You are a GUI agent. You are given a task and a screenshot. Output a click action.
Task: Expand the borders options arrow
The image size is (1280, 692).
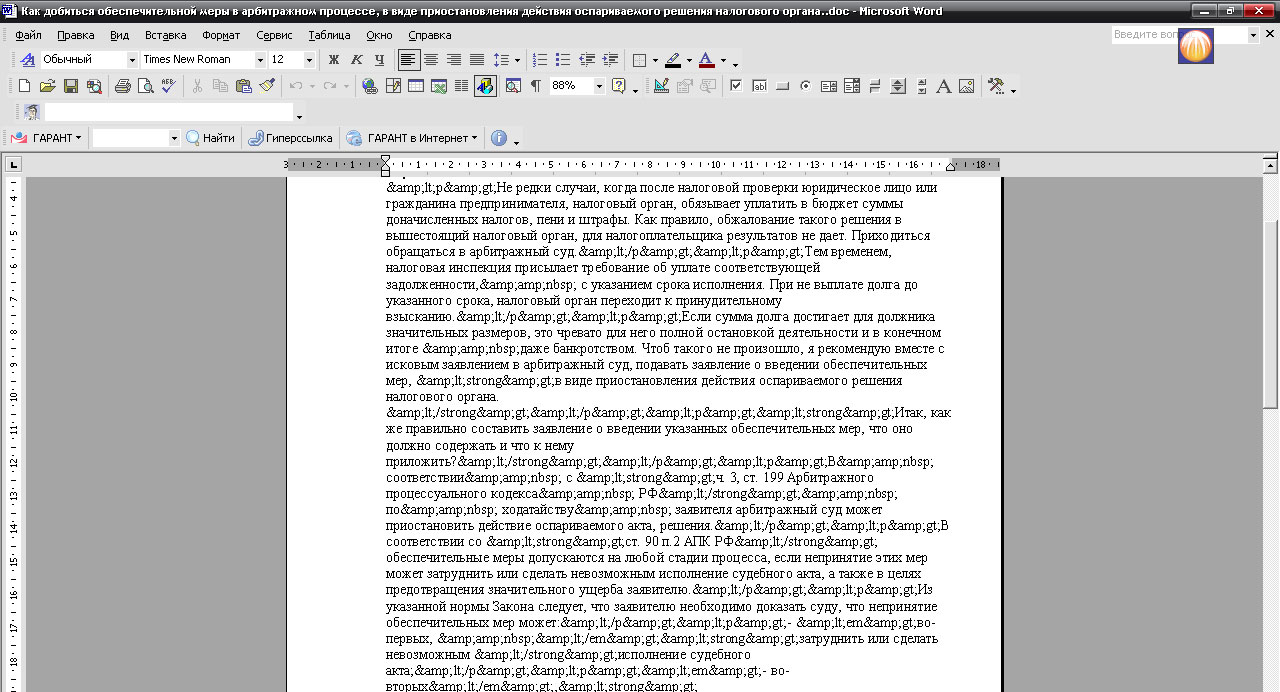654,60
